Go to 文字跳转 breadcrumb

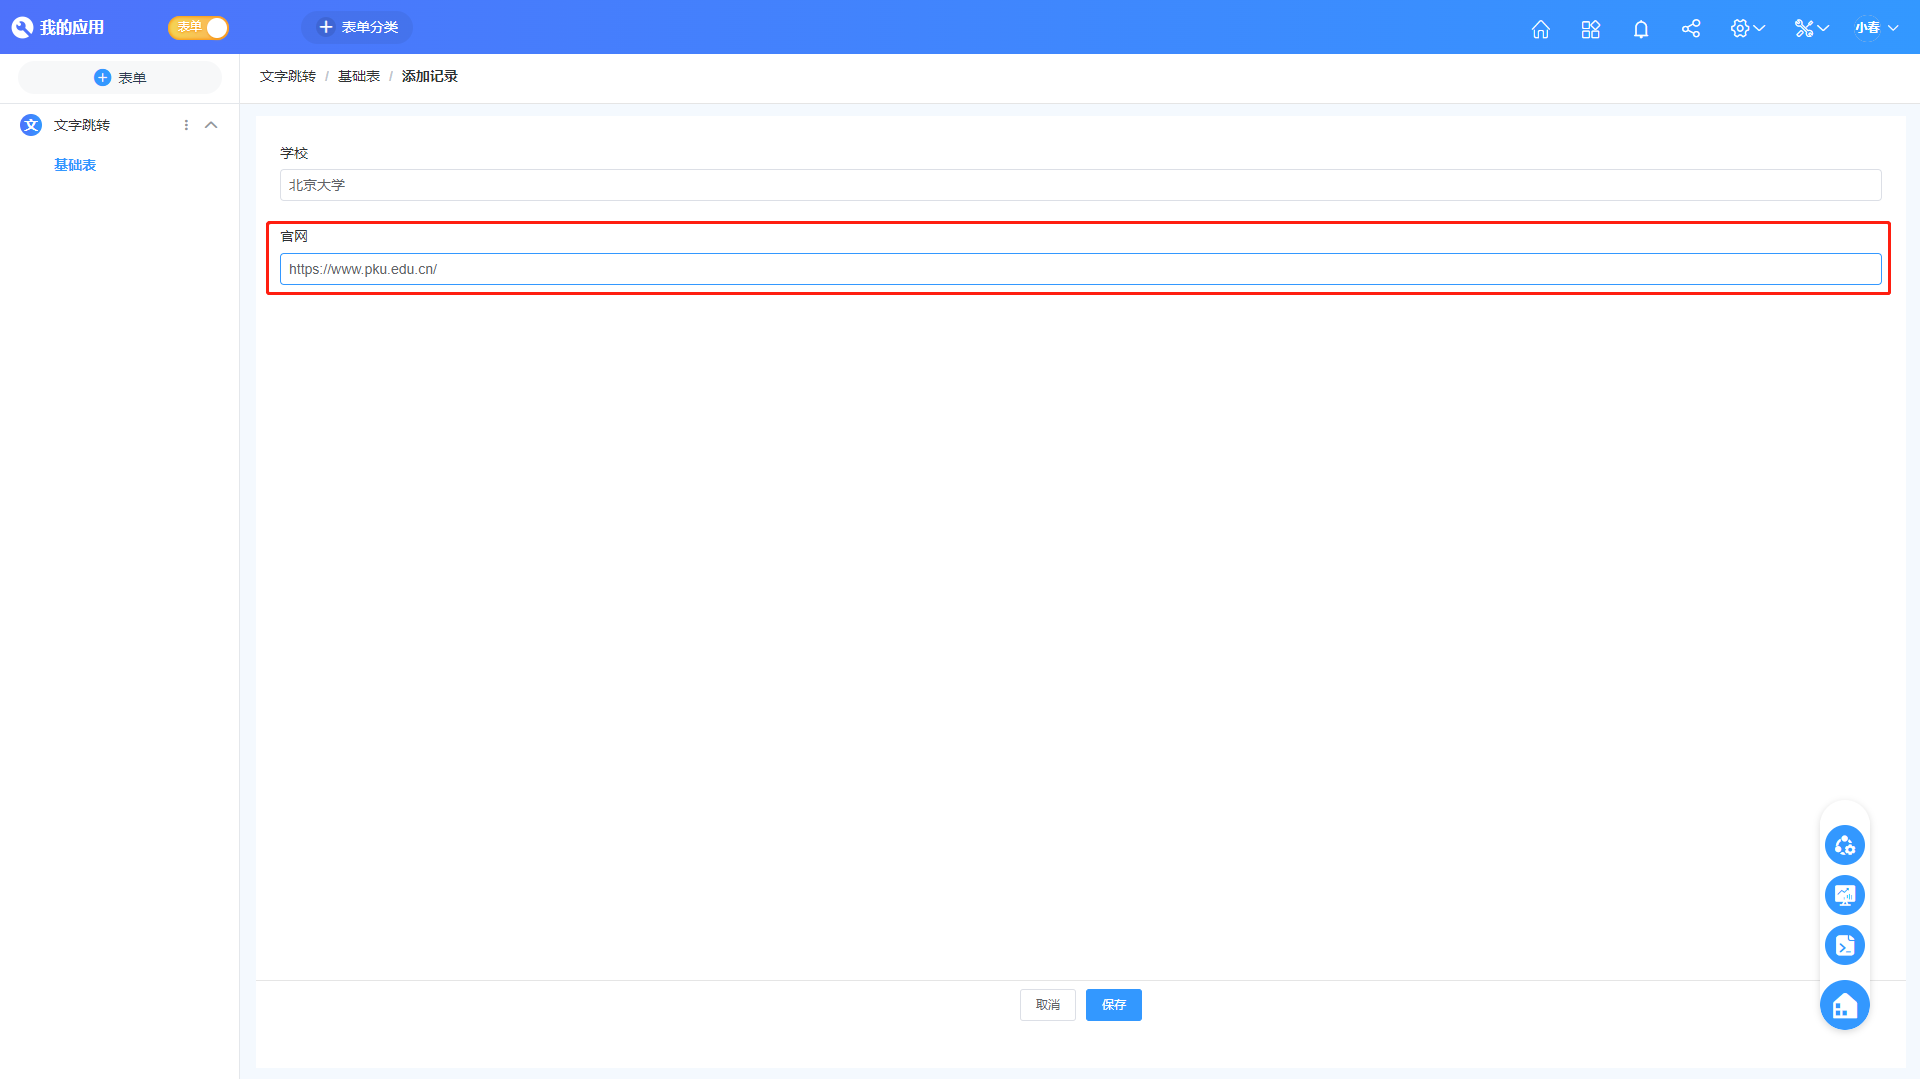click(x=288, y=76)
